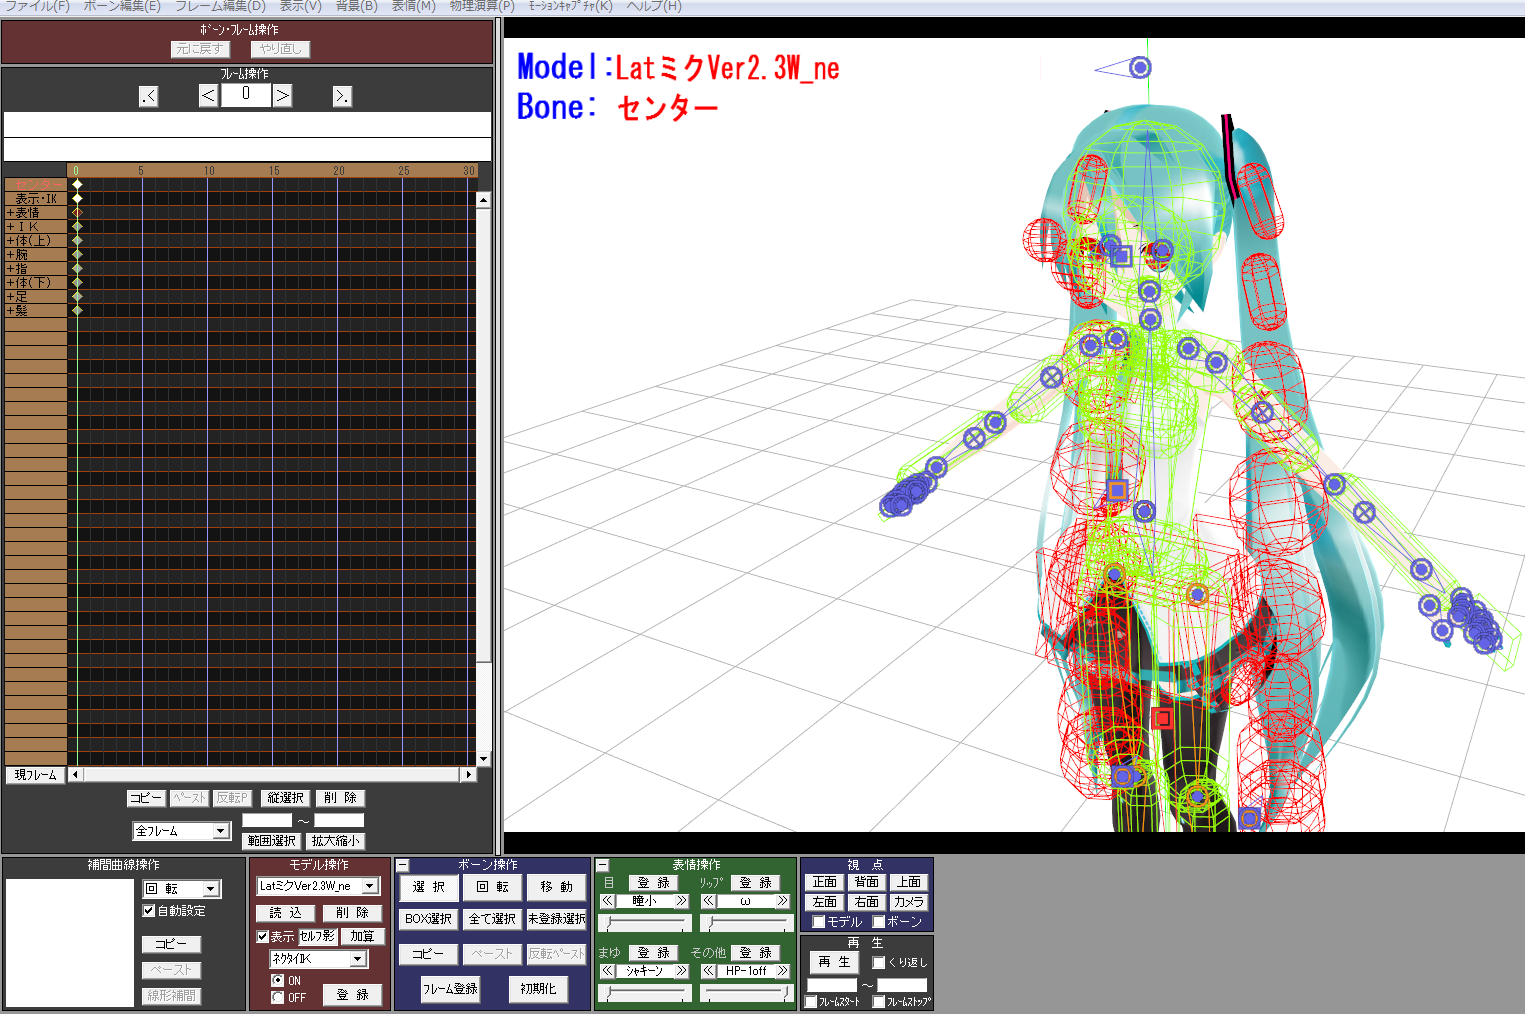Expand the +足 track group
This screenshot has height=1014, width=1525.
17,297
